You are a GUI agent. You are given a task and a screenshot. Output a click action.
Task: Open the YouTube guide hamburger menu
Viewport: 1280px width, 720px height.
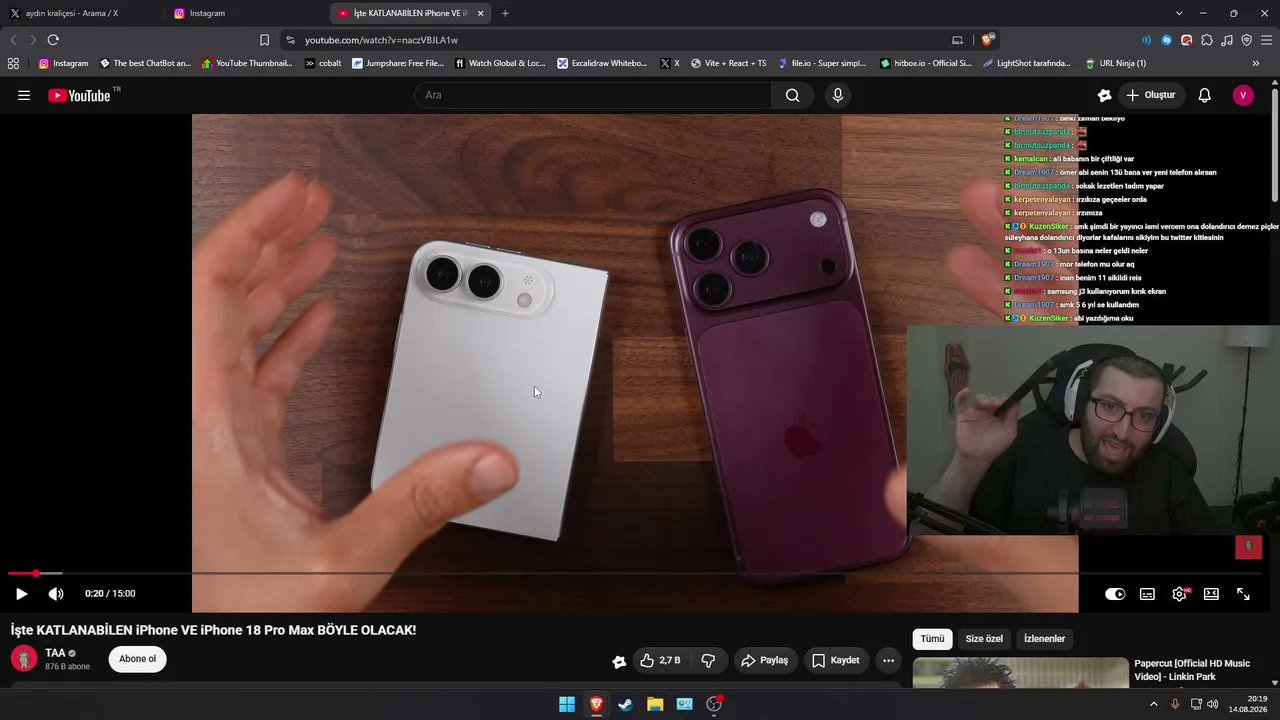point(24,95)
